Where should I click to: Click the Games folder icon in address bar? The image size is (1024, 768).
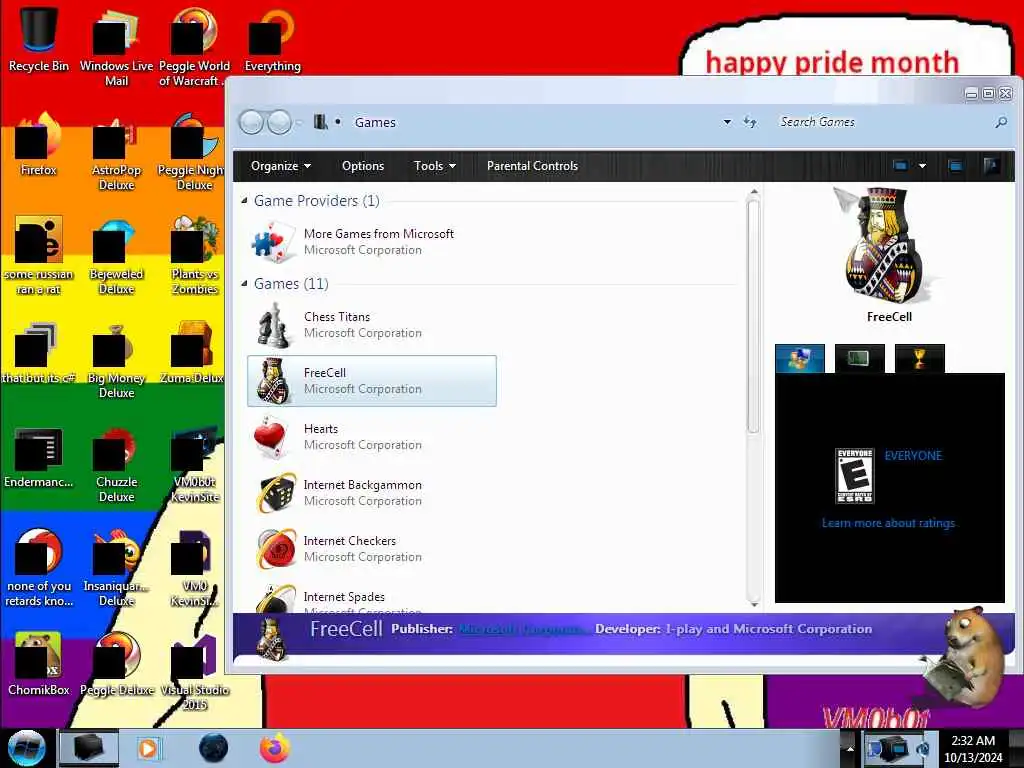(x=321, y=122)
